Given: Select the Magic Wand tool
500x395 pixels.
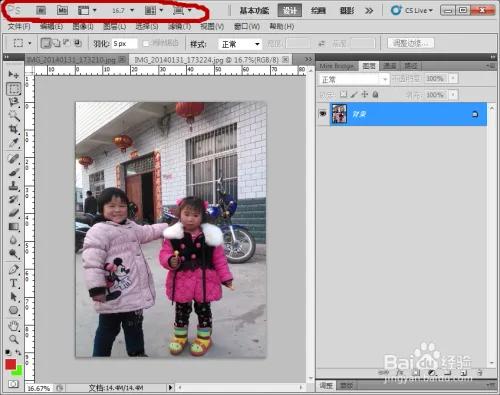Looking at the screenshot, I should (x=13, y=116).
